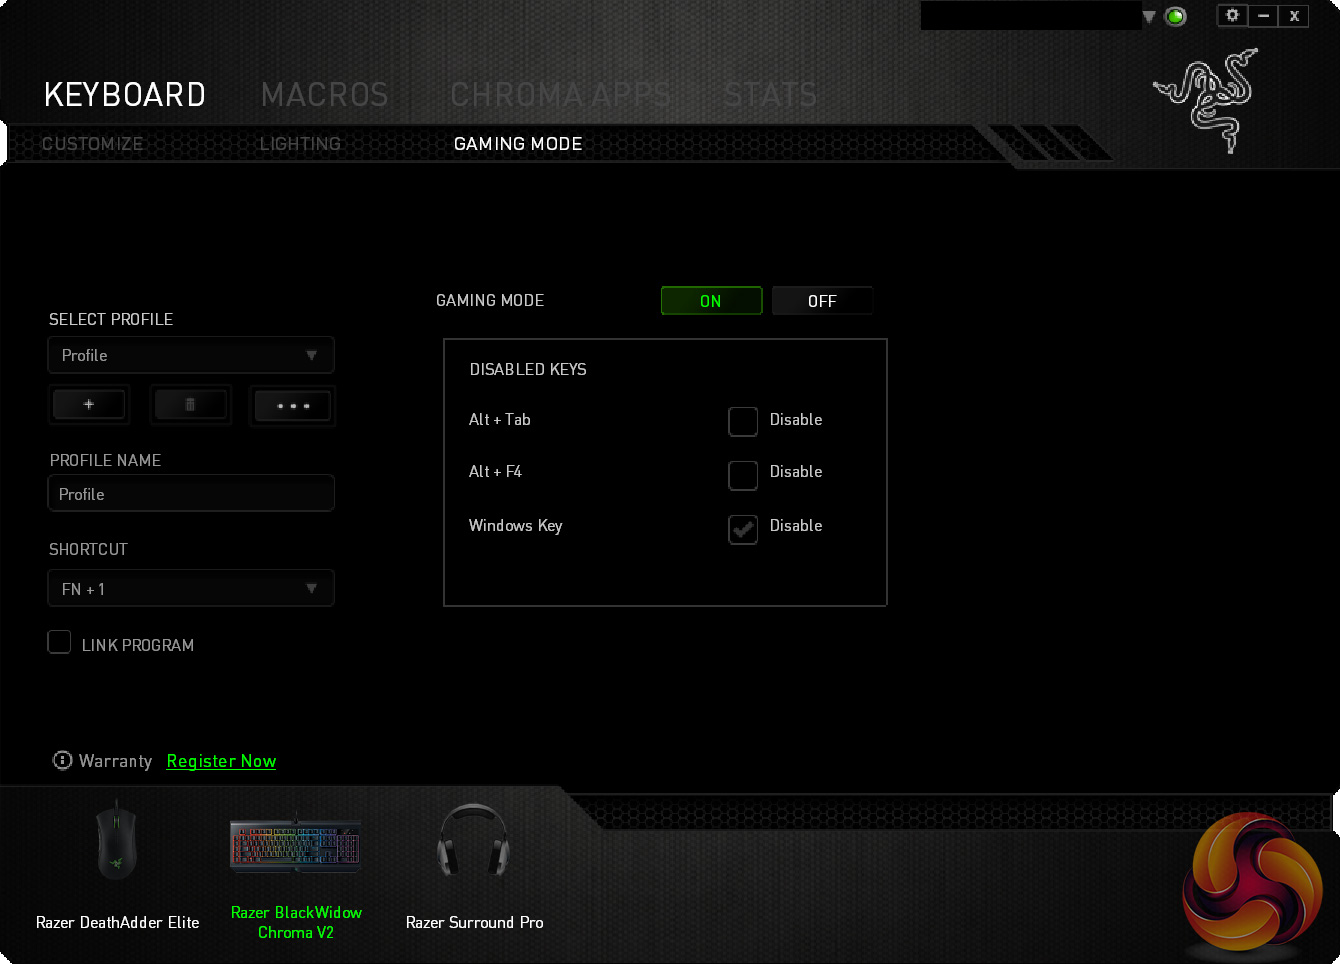Delete the profile using the trash icon

[x=190, y=405]
